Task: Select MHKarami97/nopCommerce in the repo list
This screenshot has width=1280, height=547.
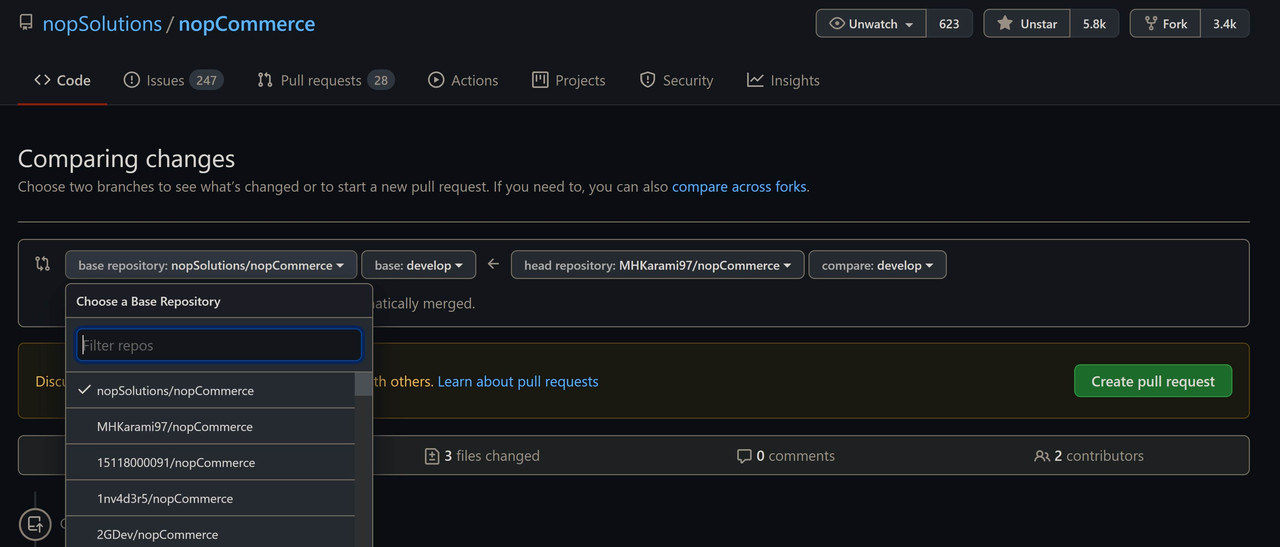Action: coord(210,426)
